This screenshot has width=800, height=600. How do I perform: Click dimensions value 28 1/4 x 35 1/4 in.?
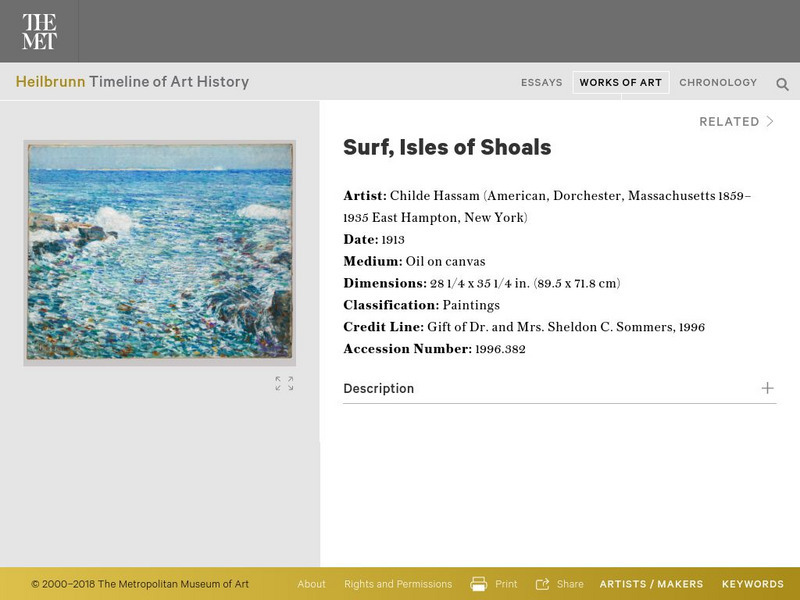coord(480,284)
